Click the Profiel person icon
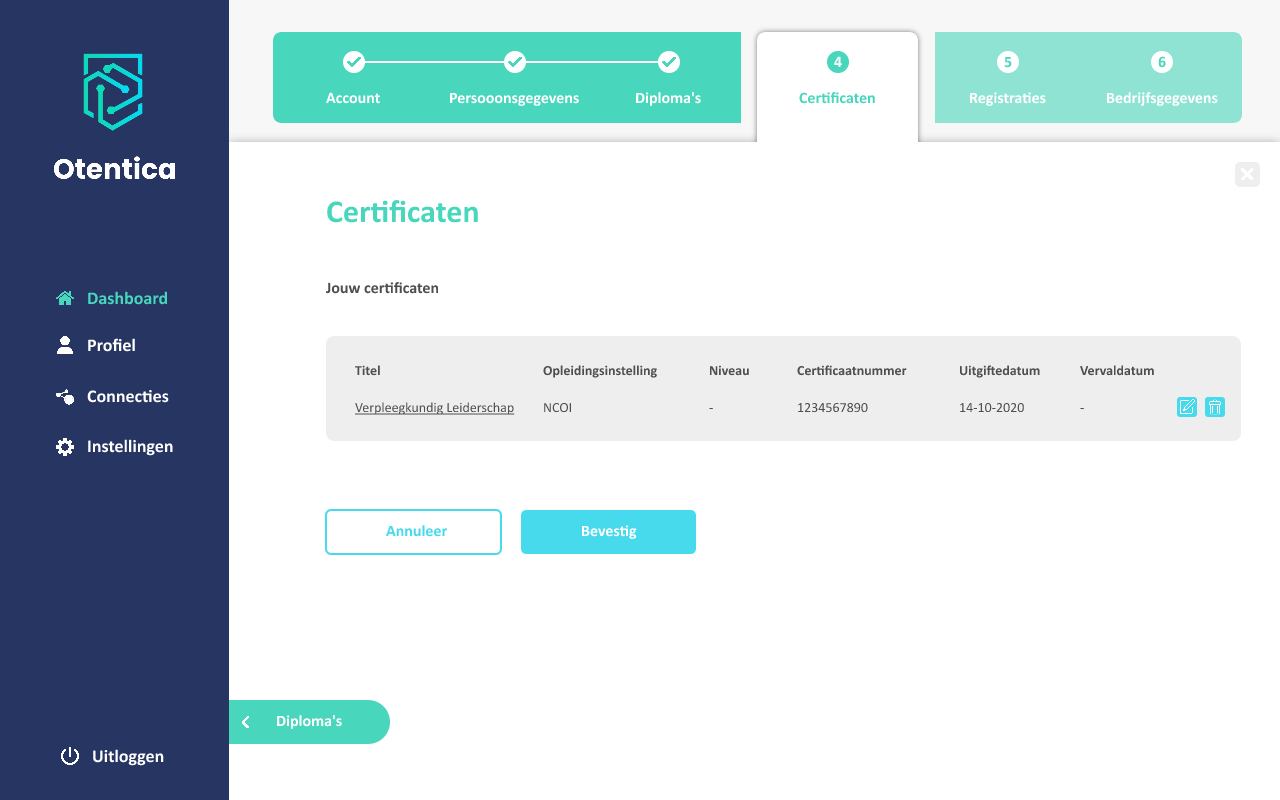 [x=65, y=345]
